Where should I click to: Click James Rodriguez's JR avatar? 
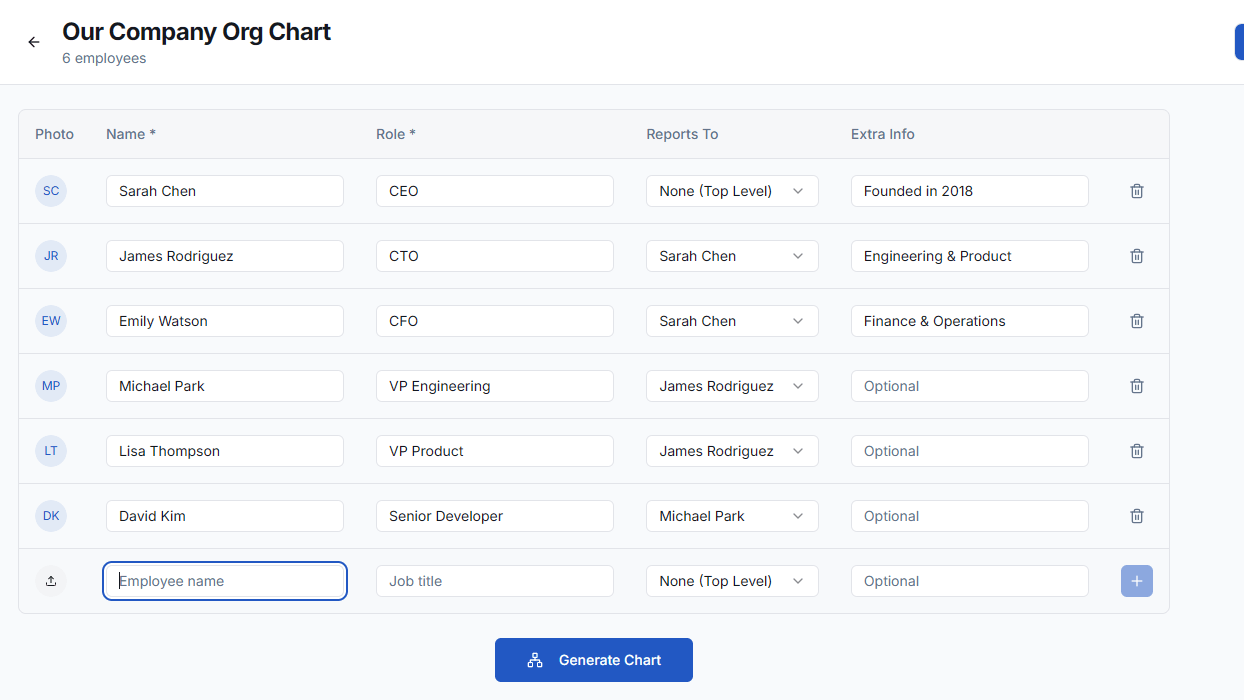(x=51, y=255)
